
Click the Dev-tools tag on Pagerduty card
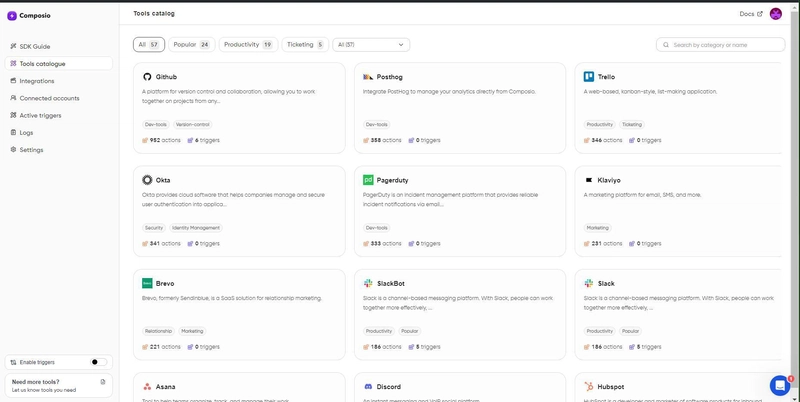[x=377, y=228]
